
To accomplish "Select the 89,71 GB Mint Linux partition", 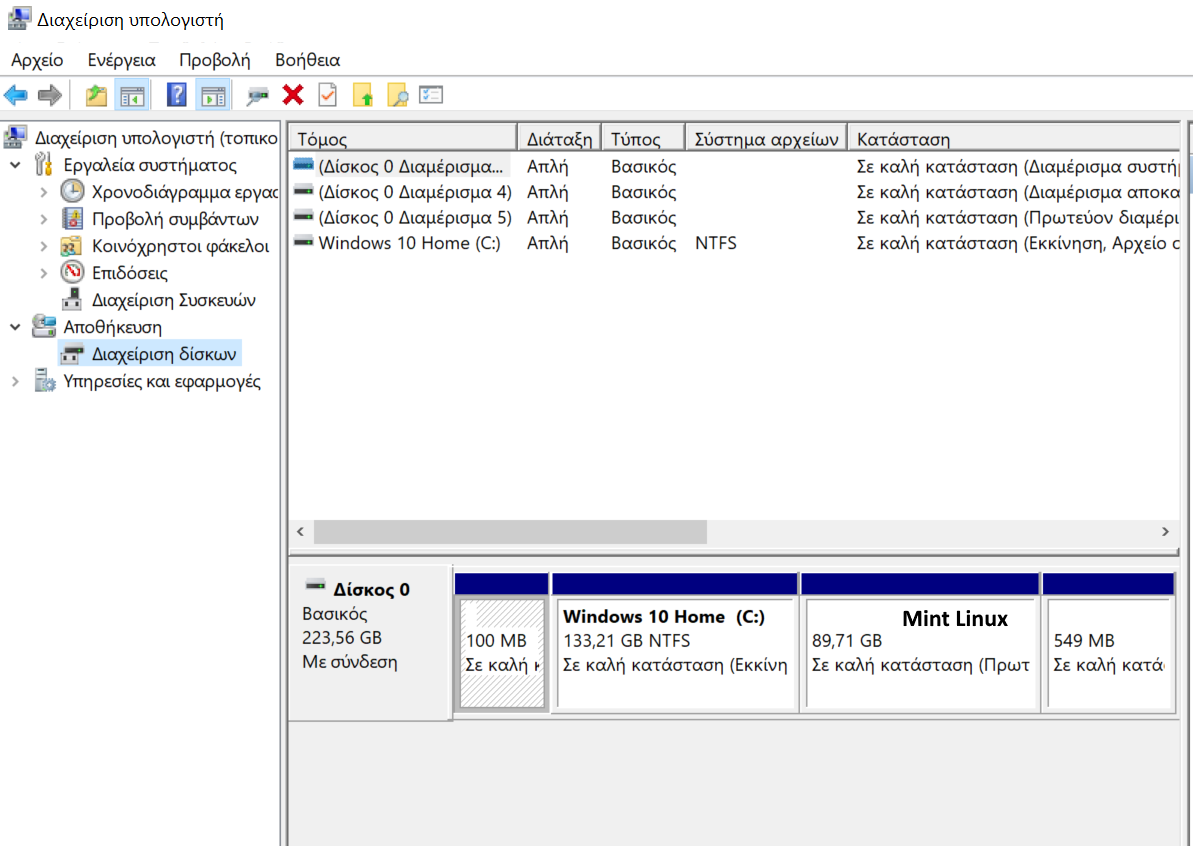I will tap(920, 650).
